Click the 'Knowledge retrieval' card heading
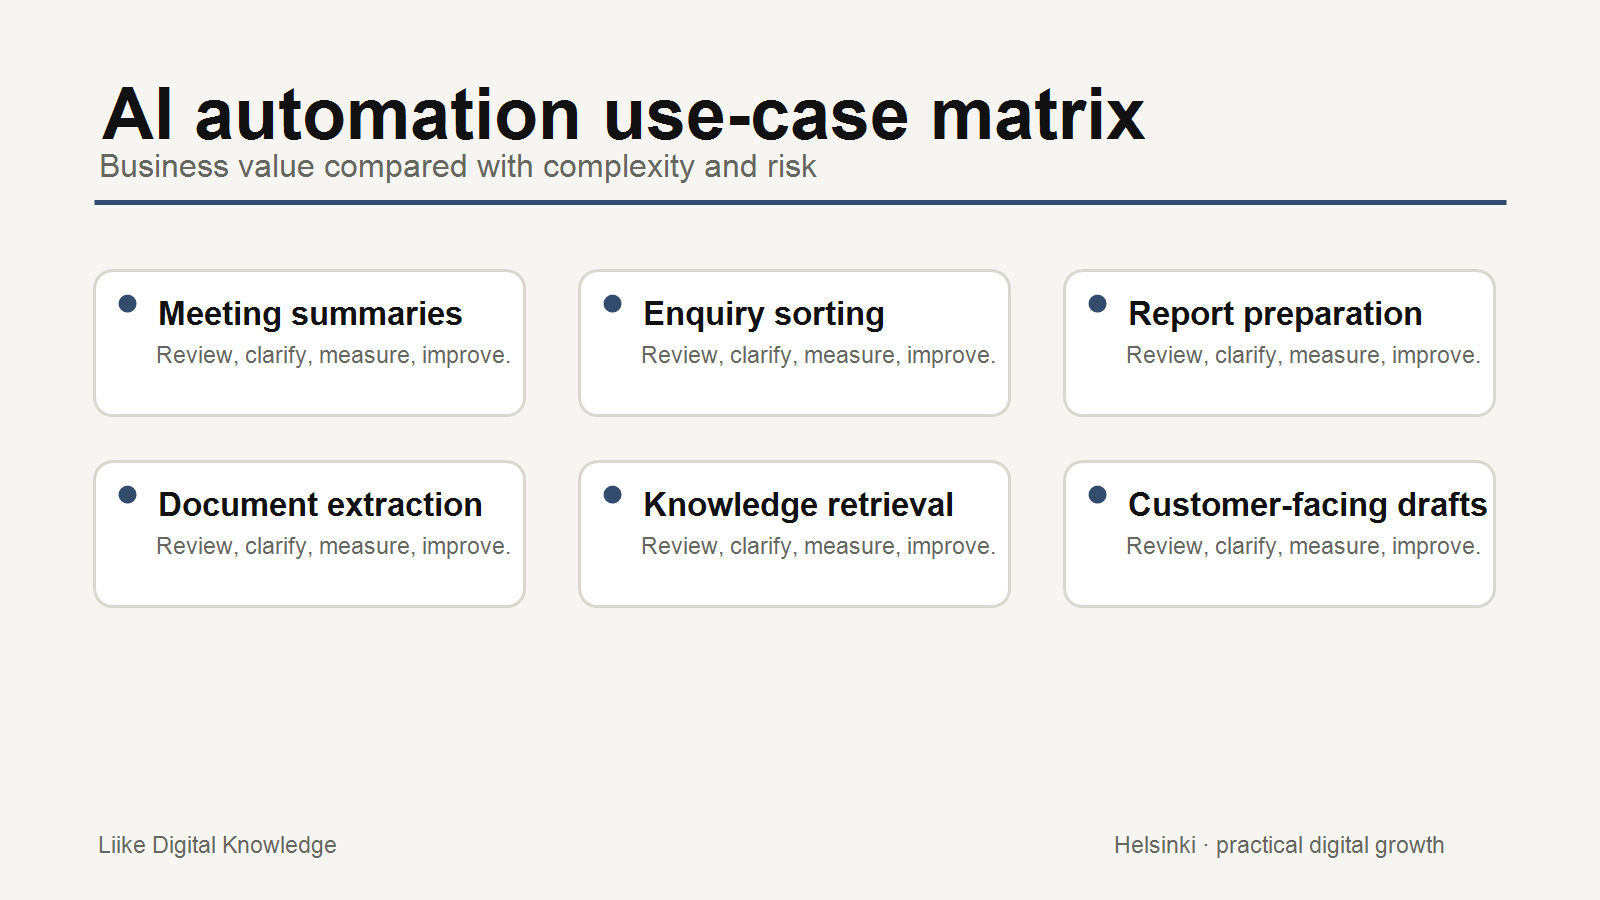Viewport: 1600px width, 900px height. [798, 504]
